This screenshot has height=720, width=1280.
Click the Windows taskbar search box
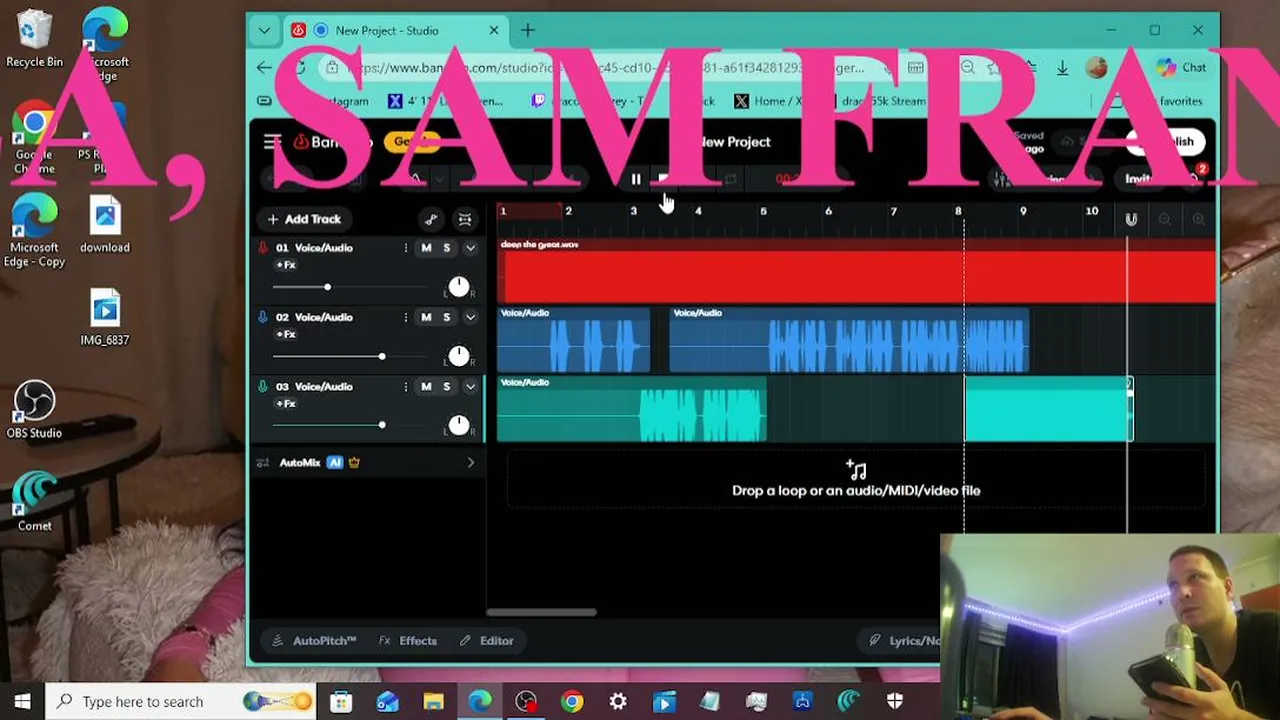pyautogui.click(x=181, y=702)
